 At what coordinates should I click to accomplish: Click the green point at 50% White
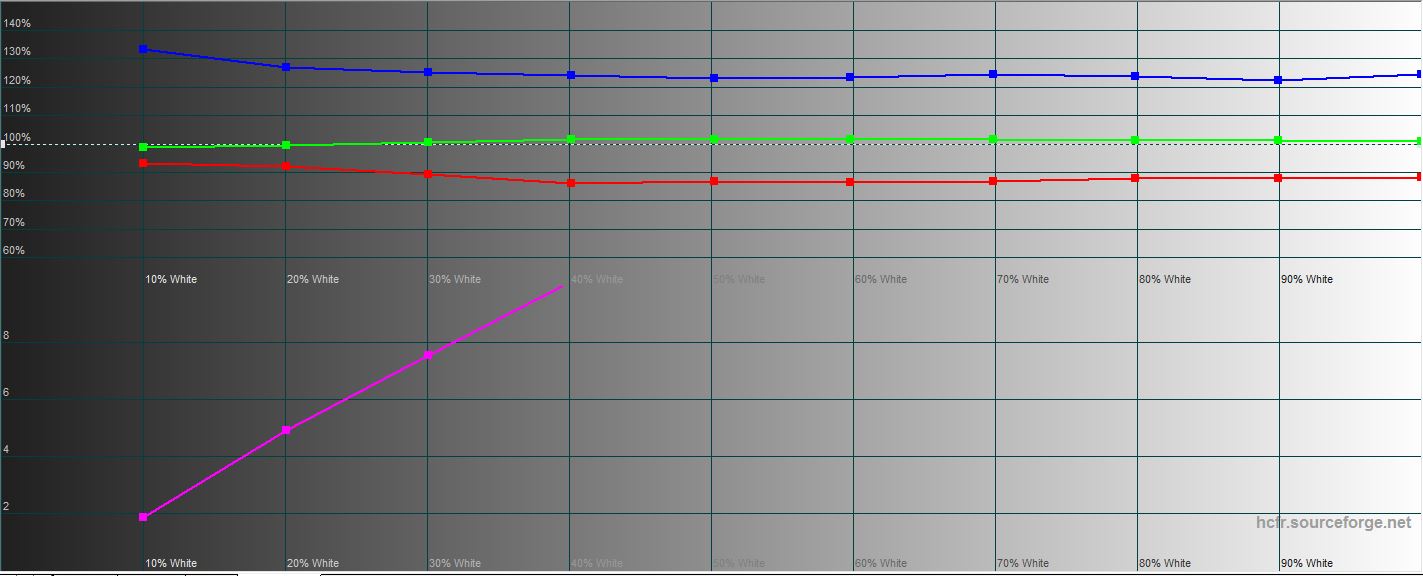[x=713, y=139]
